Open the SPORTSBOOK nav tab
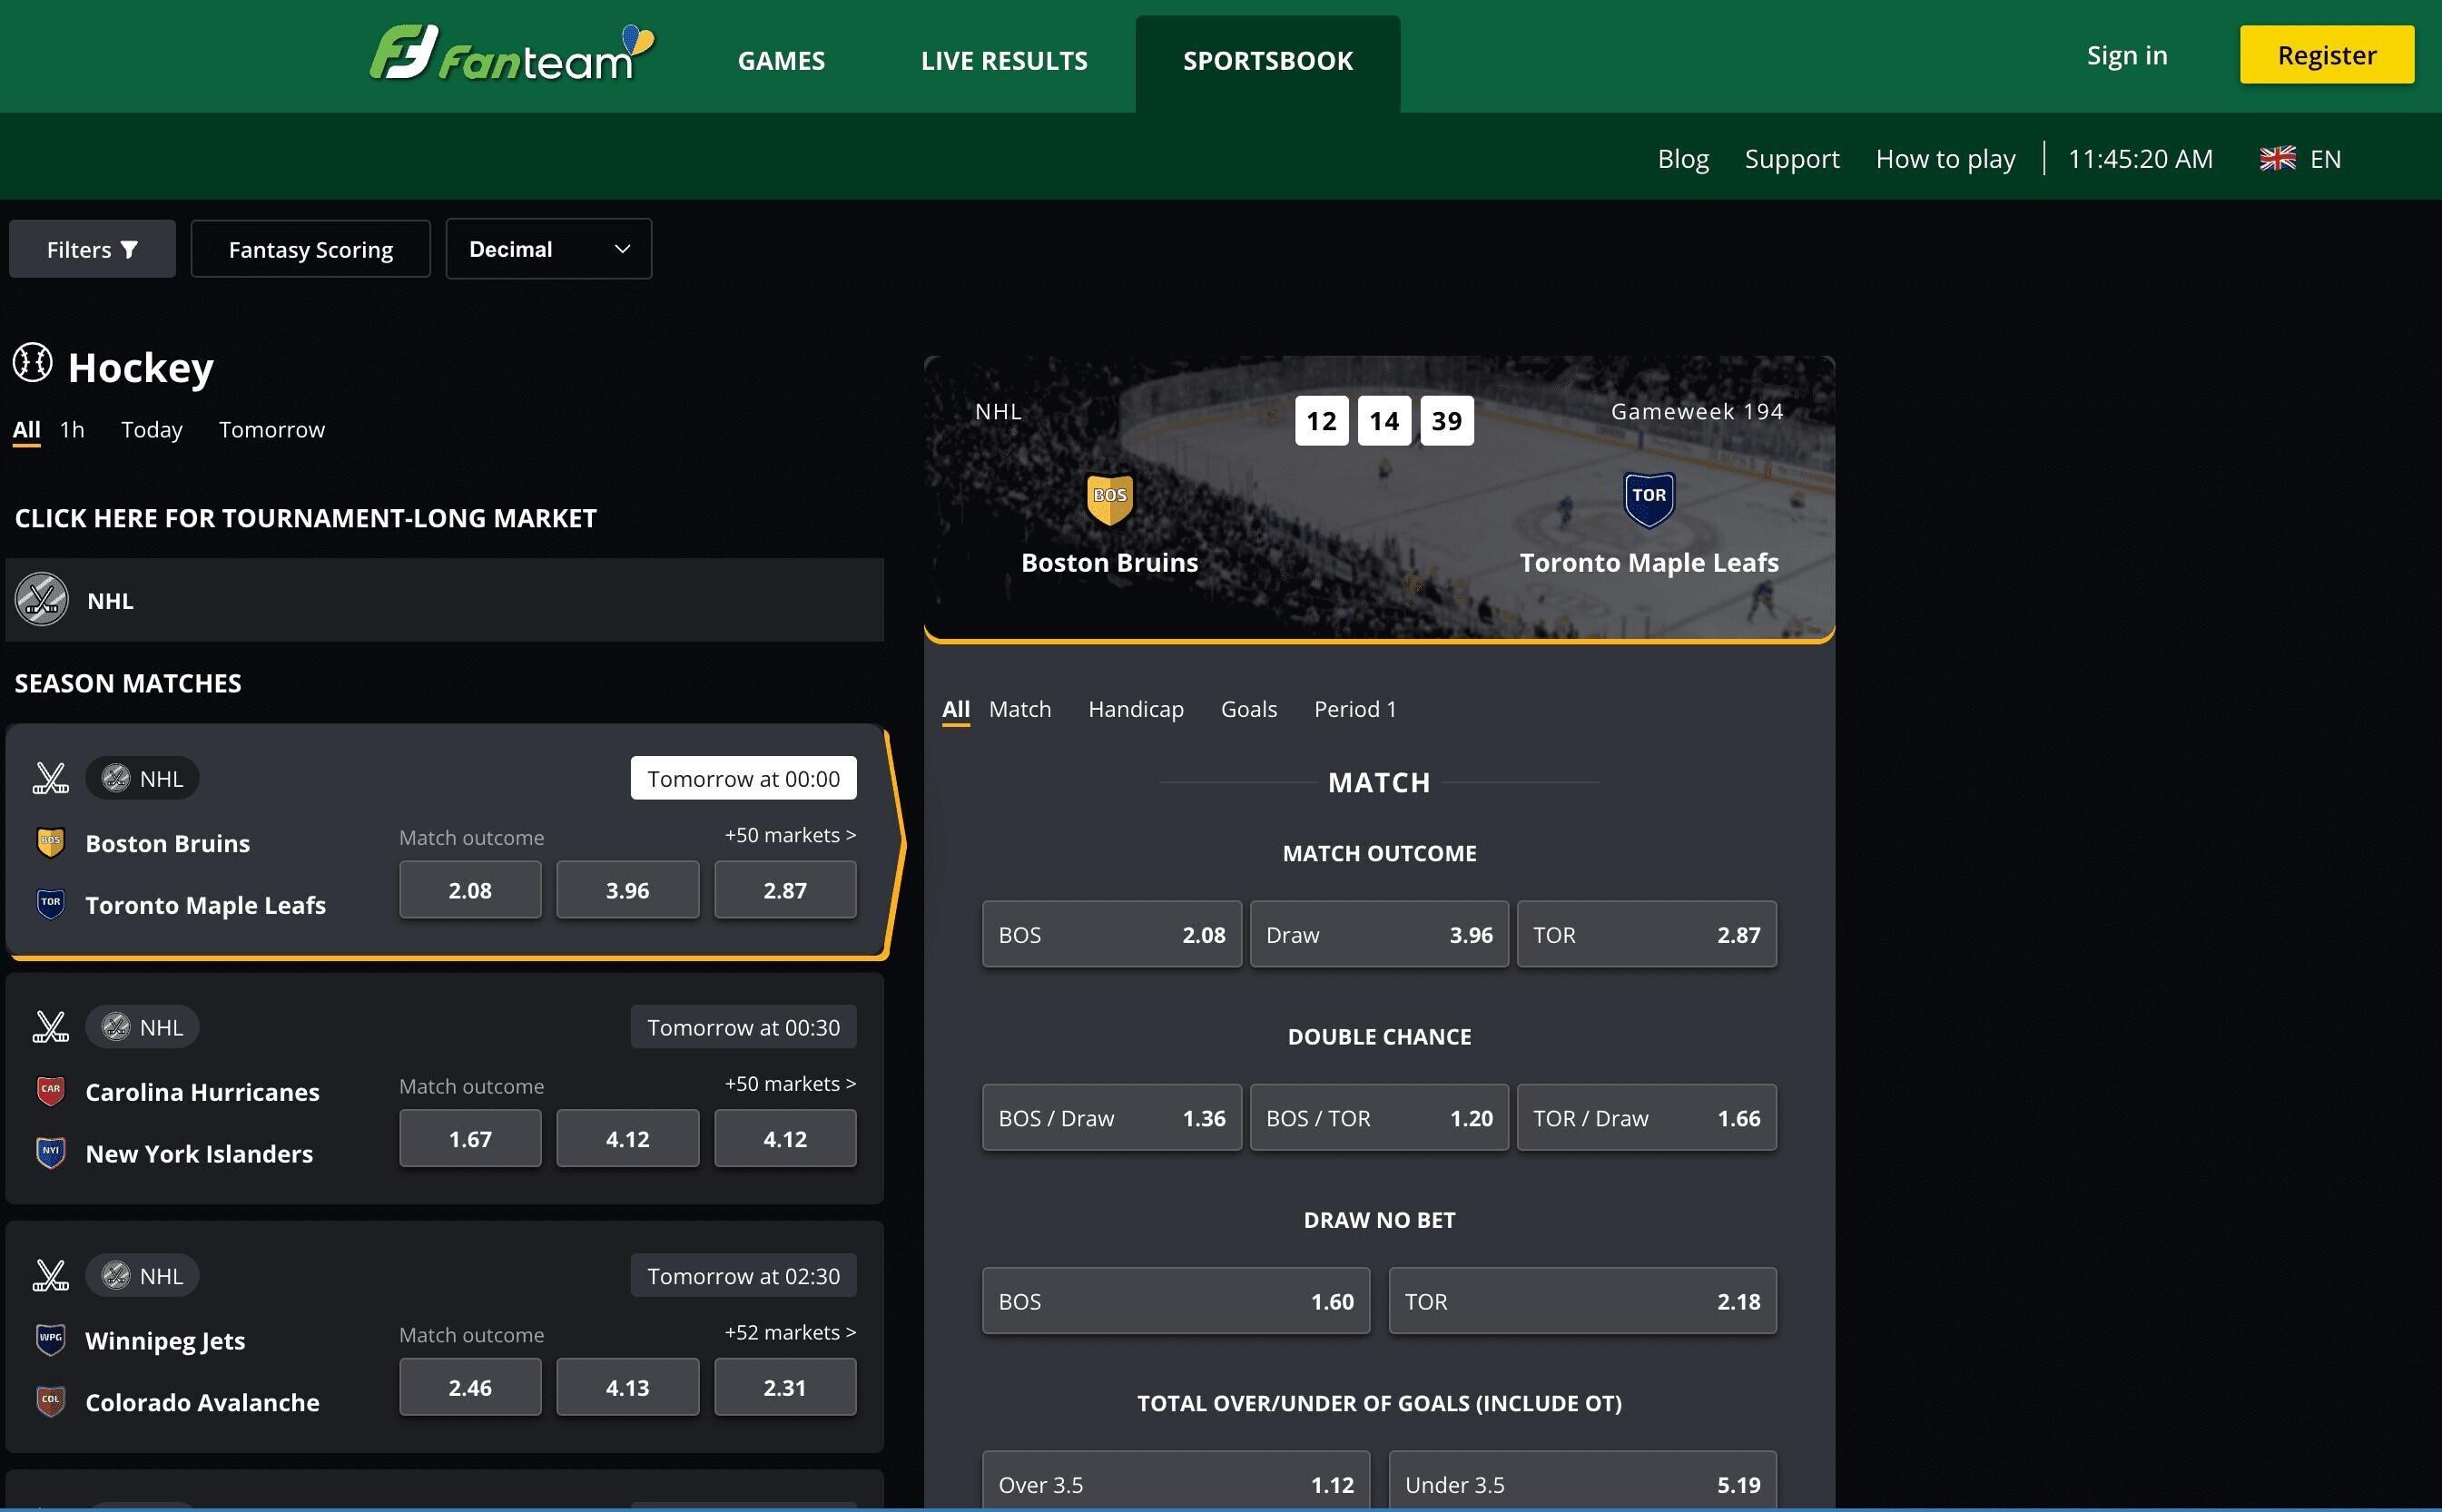2442x1512 pixels. click(1268, 61)
